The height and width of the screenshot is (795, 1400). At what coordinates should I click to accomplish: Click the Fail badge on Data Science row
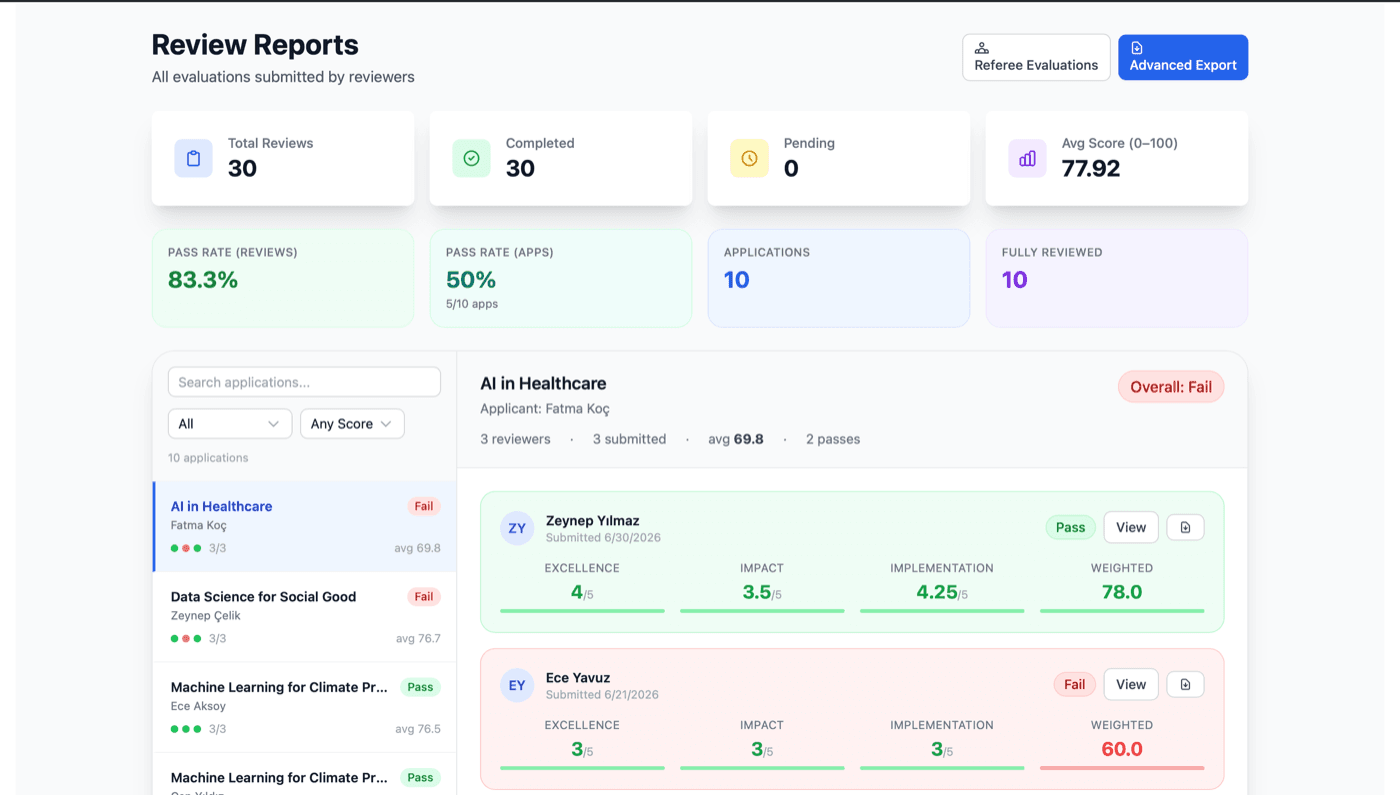click(x=424, y=596)
